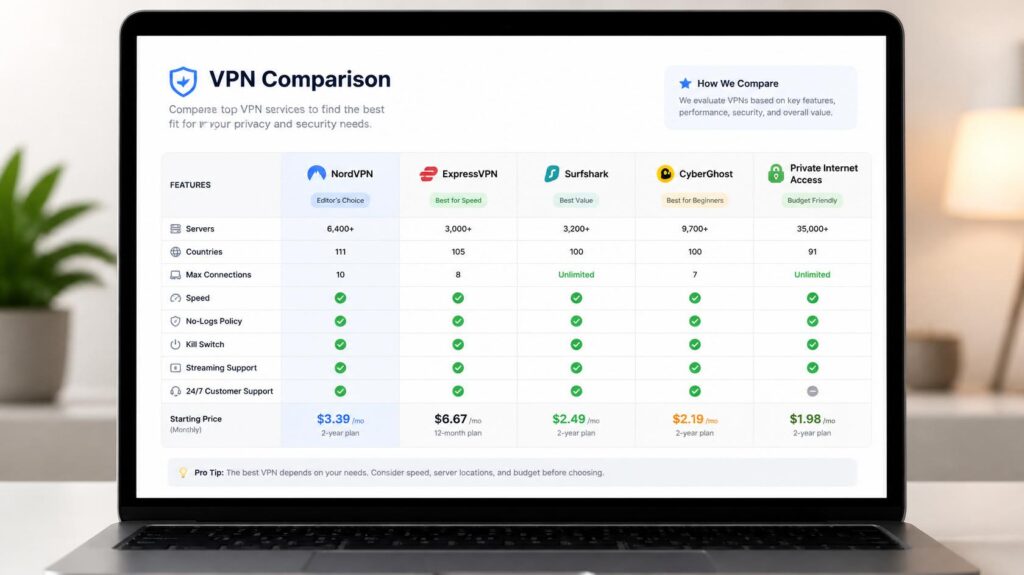Click the 91 countries value

coord(812,252)
